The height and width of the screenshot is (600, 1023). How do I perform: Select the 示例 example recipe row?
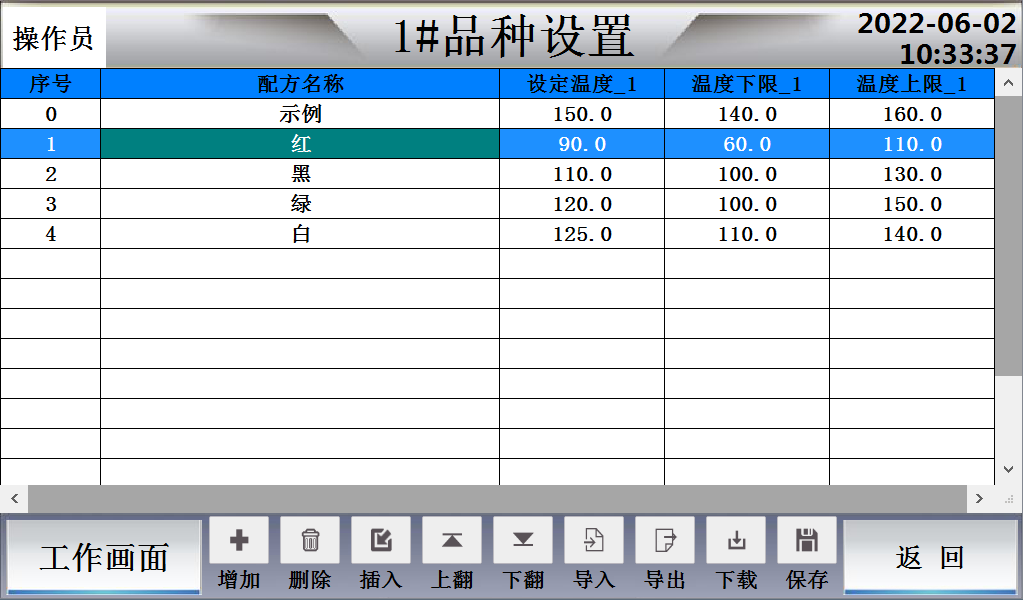tap(299, 113)
